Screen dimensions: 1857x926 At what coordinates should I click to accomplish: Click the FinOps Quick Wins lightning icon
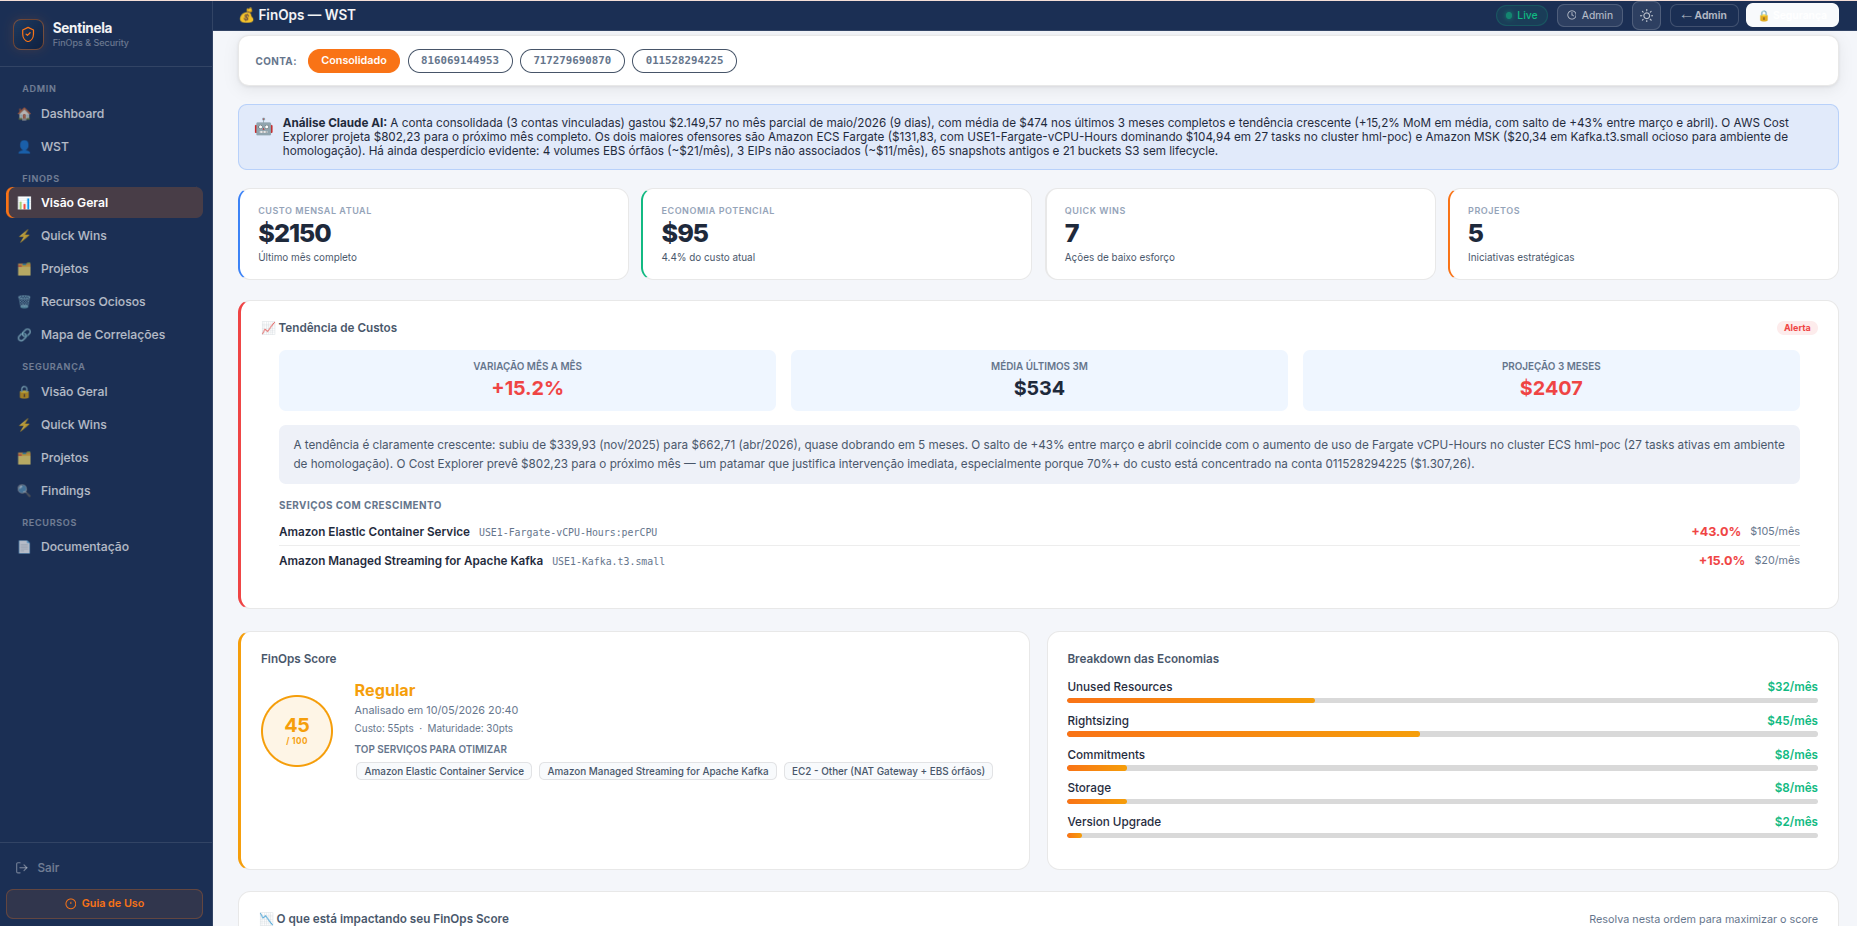(24, 236)
